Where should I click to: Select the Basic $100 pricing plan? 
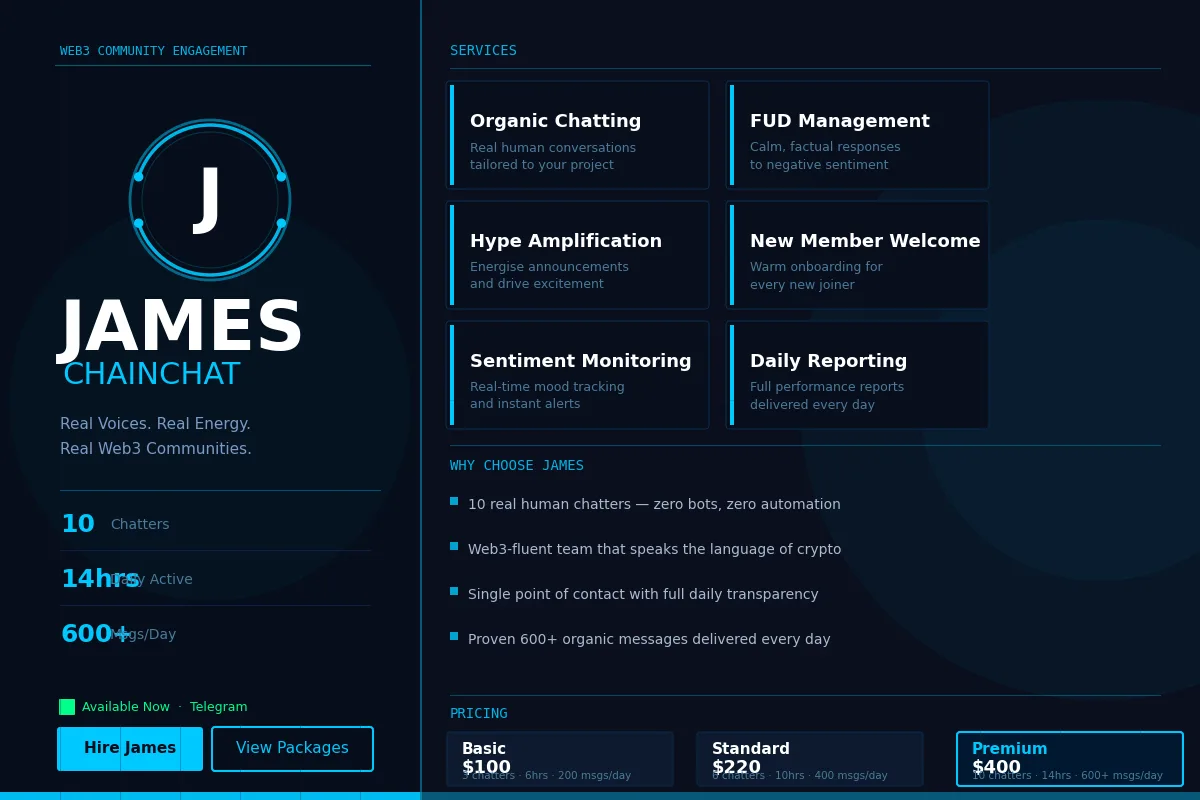click(x=560, y=759)
